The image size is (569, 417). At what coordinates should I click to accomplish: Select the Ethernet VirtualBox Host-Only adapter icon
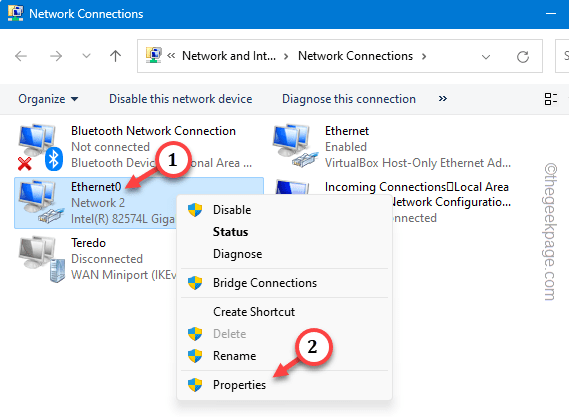click(295, 146)
